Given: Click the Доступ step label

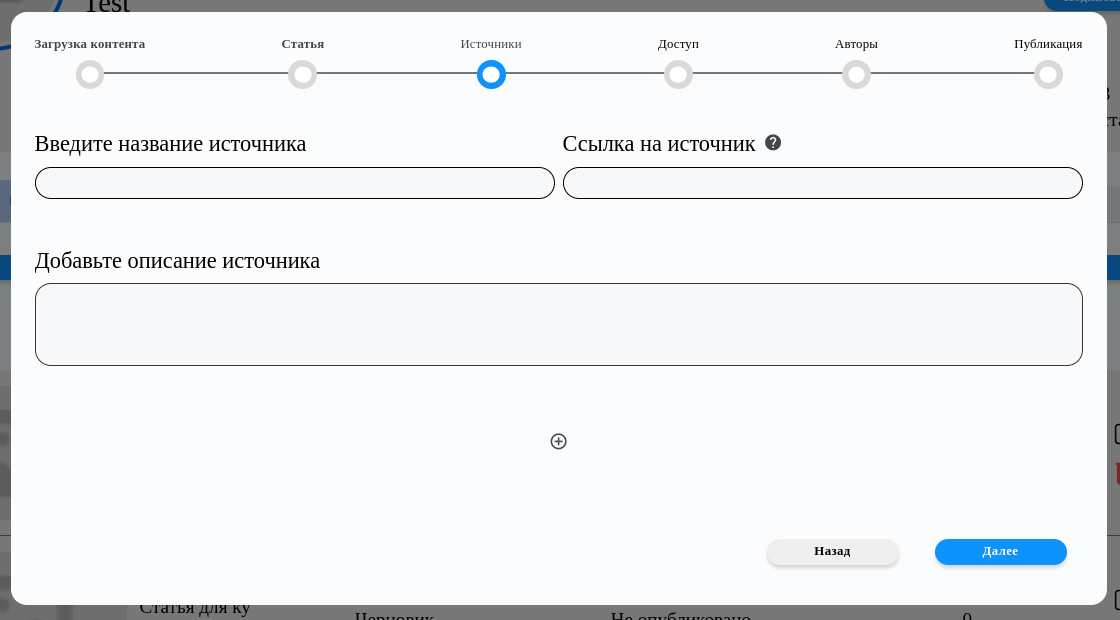Looking at the screenshot, I should (x=679, y=44).
